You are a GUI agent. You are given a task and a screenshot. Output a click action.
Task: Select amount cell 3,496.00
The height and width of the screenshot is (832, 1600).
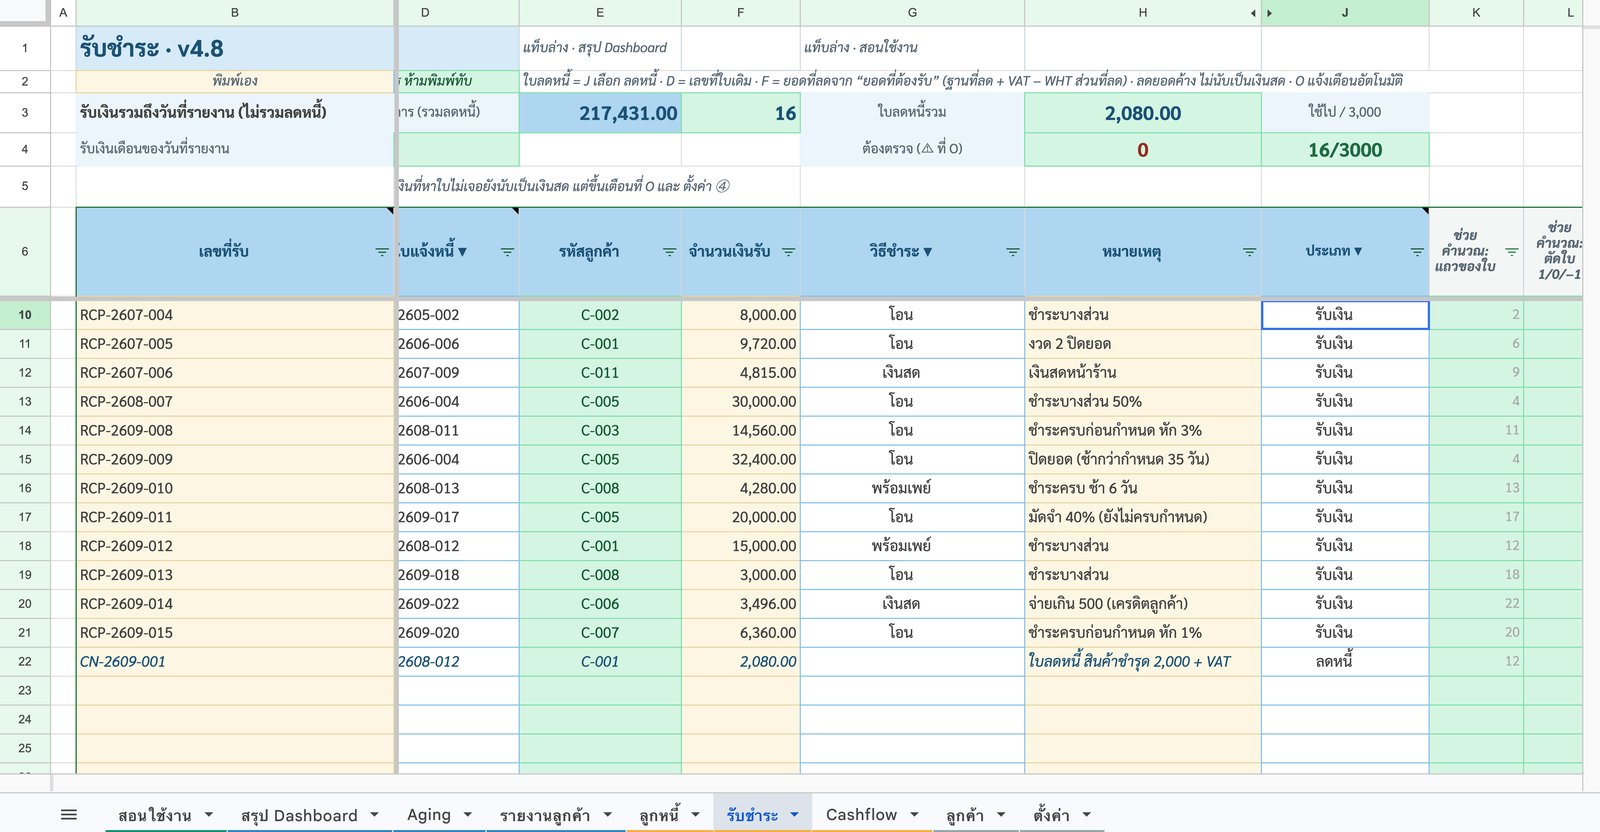(741, 604)
